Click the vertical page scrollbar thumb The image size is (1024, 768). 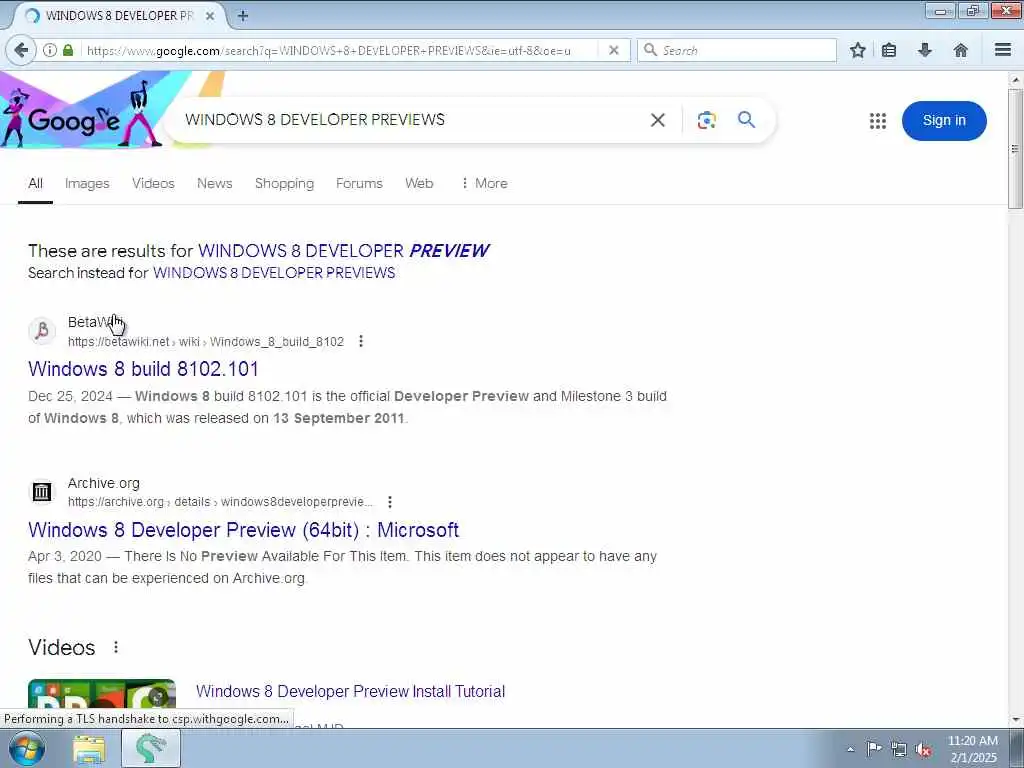pos(1015,149)
